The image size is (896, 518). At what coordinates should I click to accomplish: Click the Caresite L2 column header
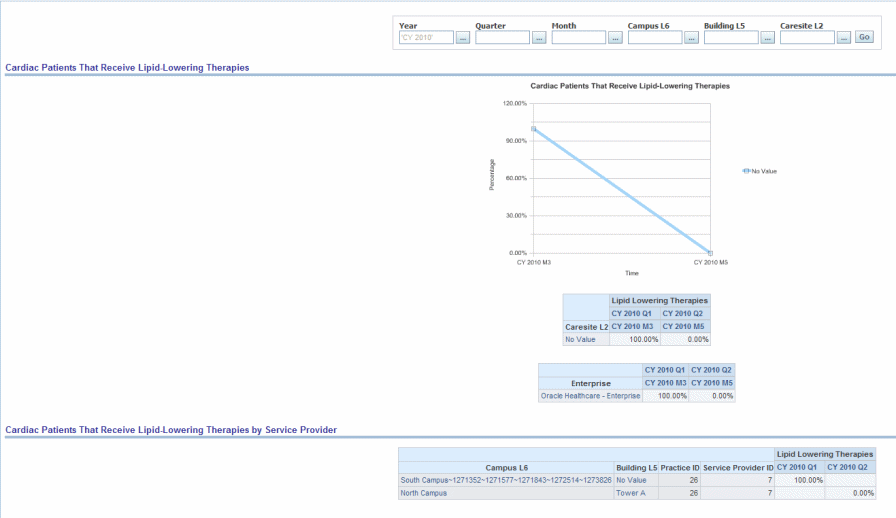pos(586,327)
